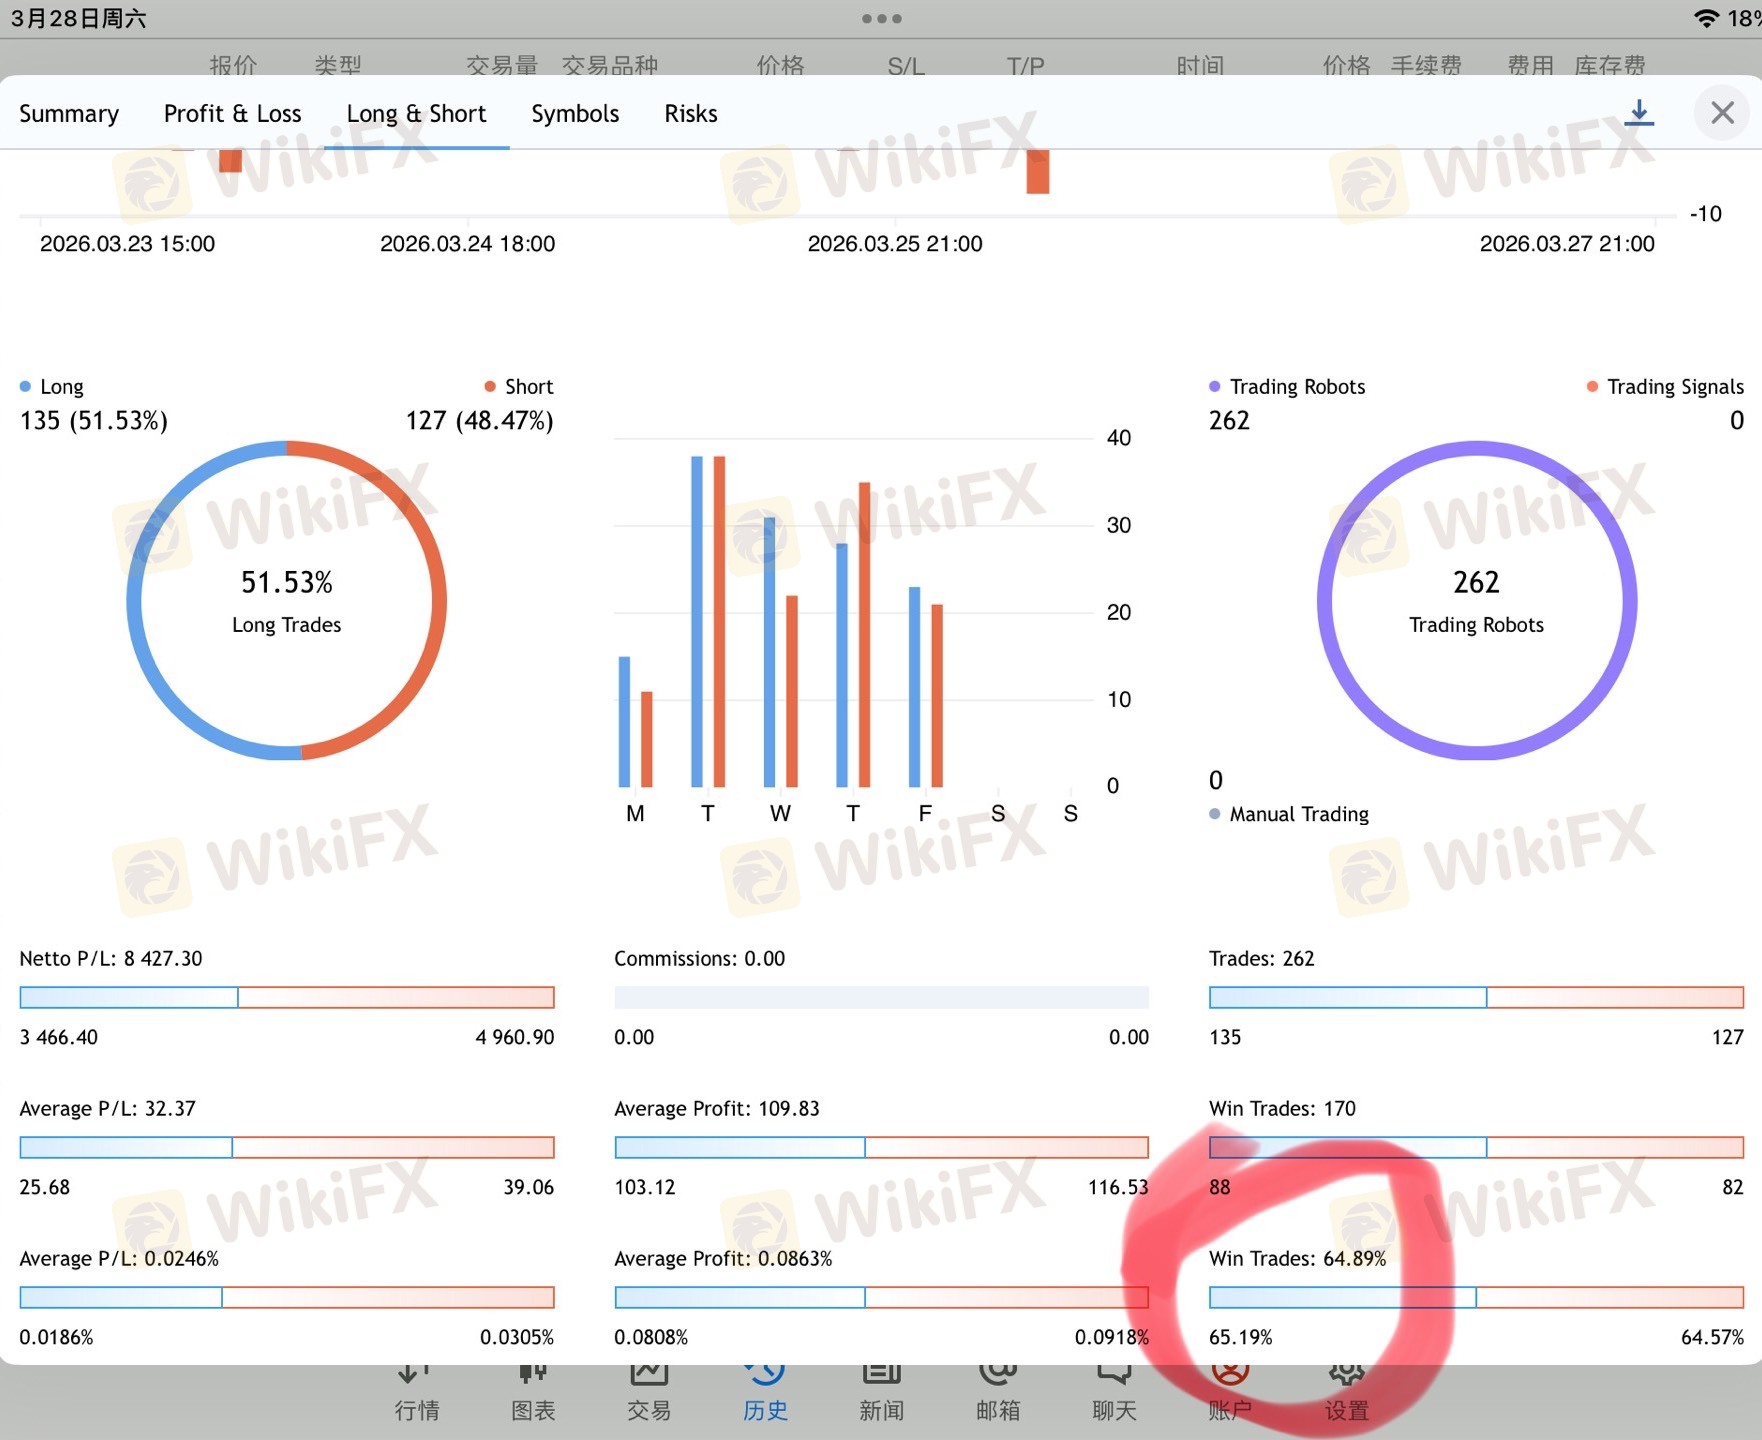This screenshot has height=1440, width=1762.
Task: View the Risks tab
Action: pyautogui.click(x=691, y=114)
